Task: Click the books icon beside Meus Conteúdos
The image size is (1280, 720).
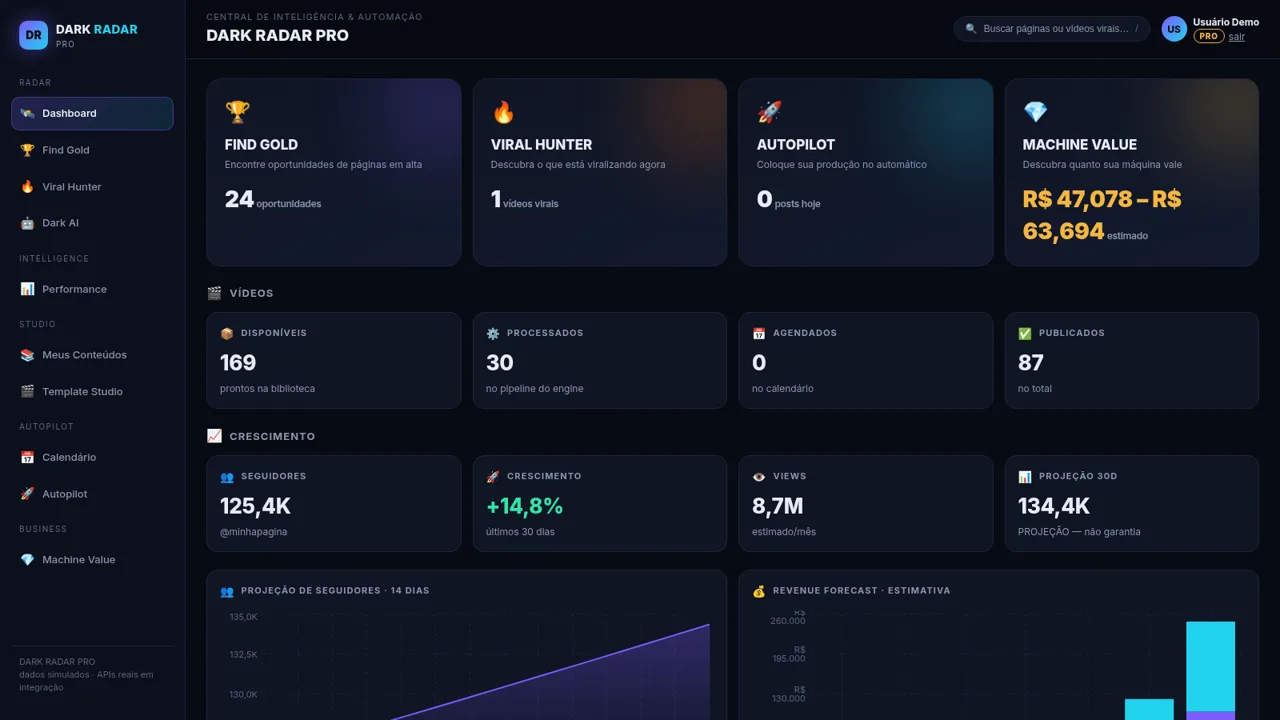Action: pyautogui.click(x=27, y=355)
